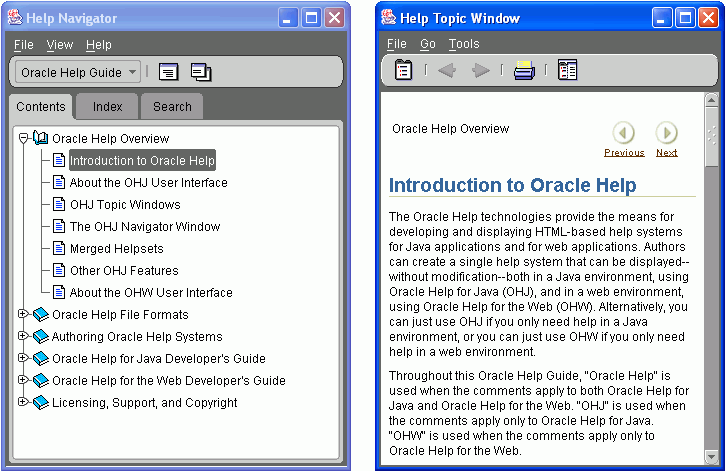This screenshot has width=726, height=471.
Task: Click the book icon beside Authoring Oracle Help Systems
Action: tap(41, 336)
